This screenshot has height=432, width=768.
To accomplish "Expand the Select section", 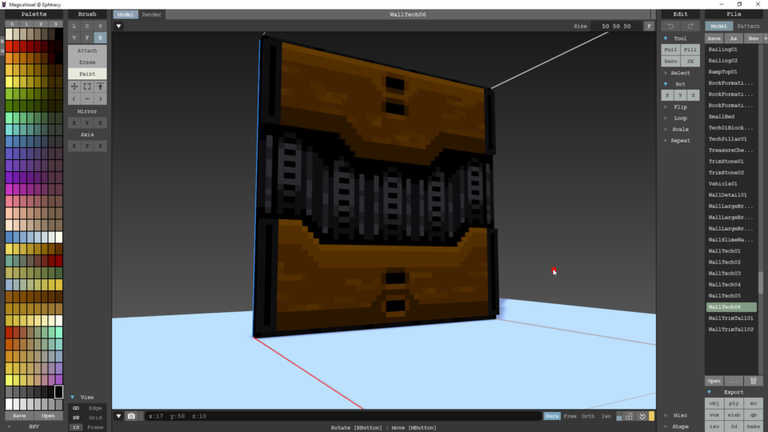I will click(680, 73).
